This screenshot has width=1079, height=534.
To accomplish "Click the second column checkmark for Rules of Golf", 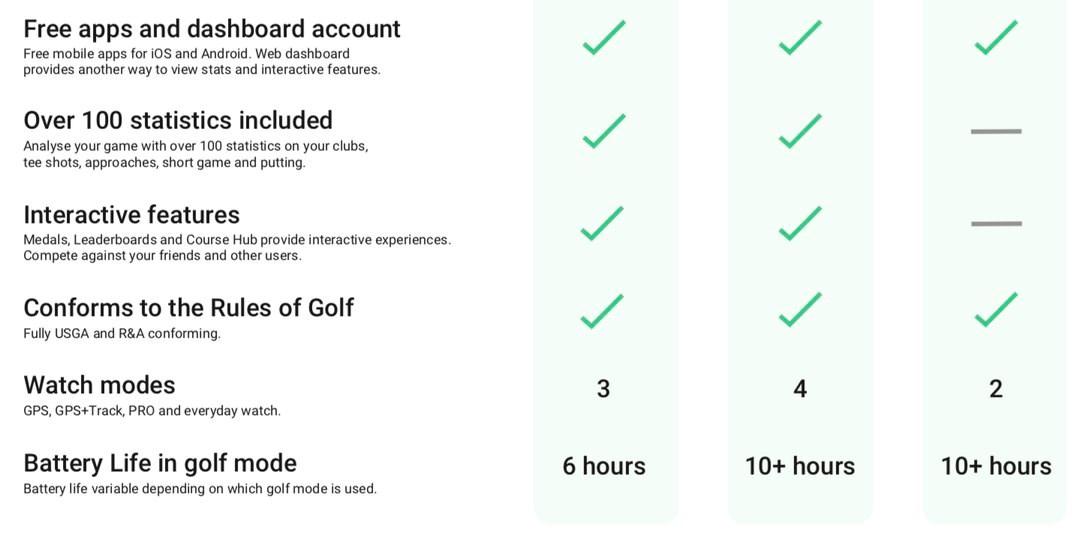I will (800, 310).
